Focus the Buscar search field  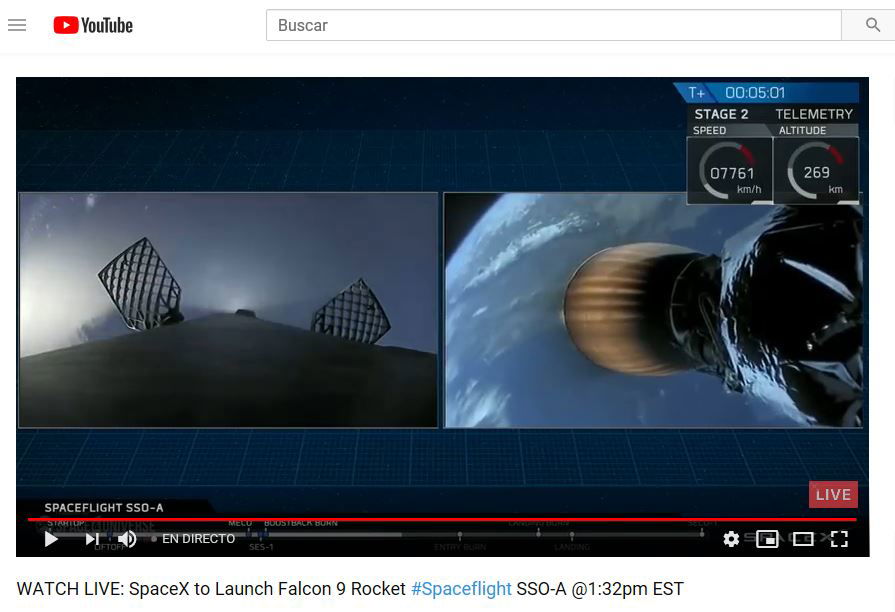tap(554, 25)
